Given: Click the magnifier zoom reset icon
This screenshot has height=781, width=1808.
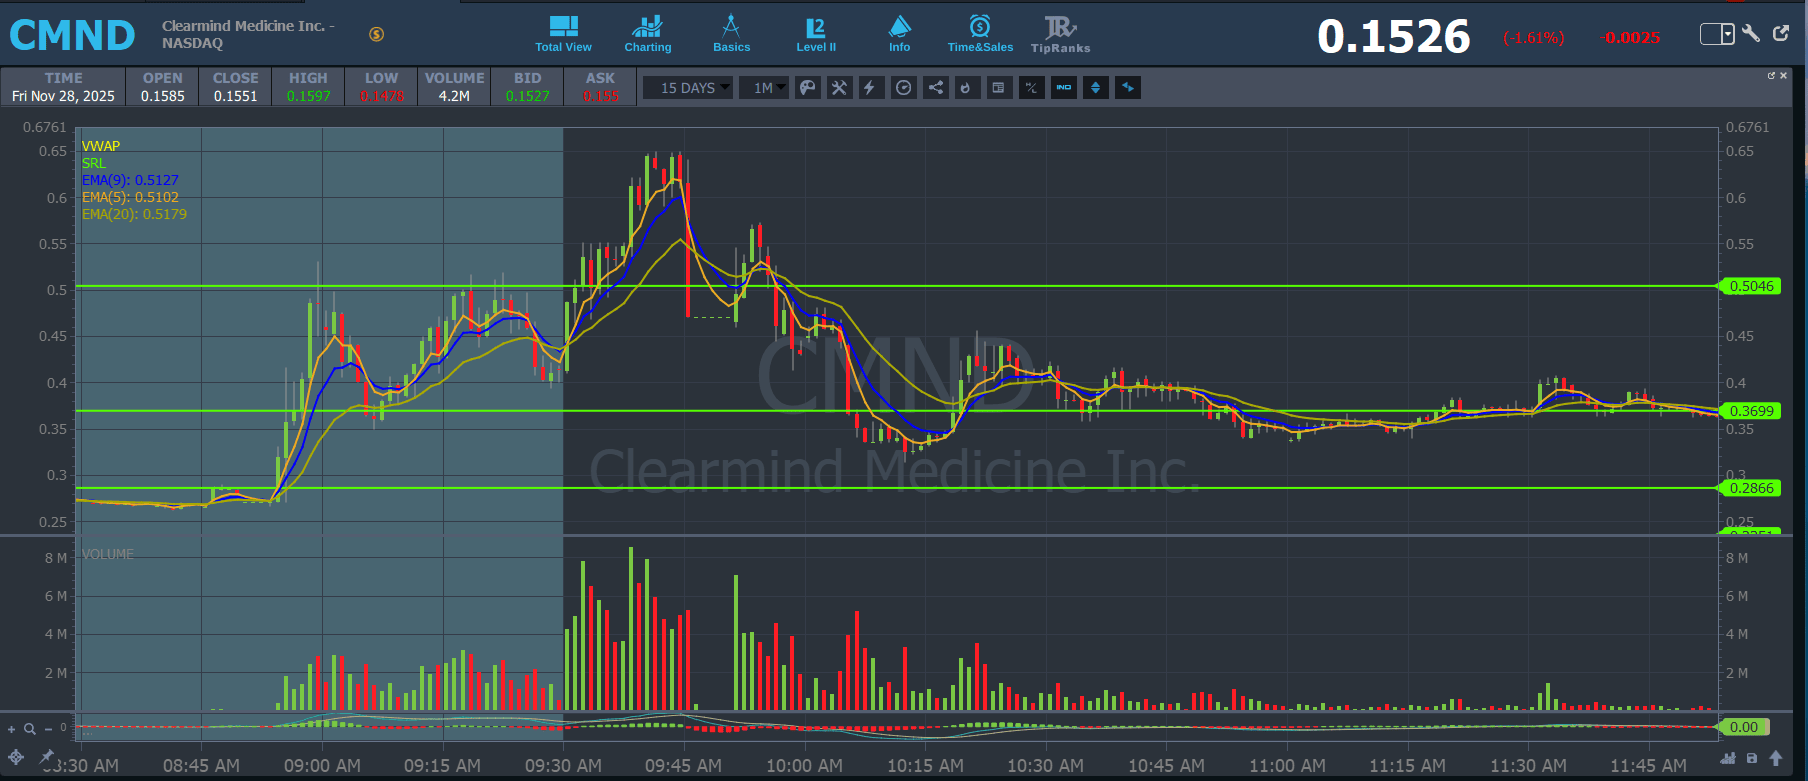Looking at the screenshot, I should point(30,729).
